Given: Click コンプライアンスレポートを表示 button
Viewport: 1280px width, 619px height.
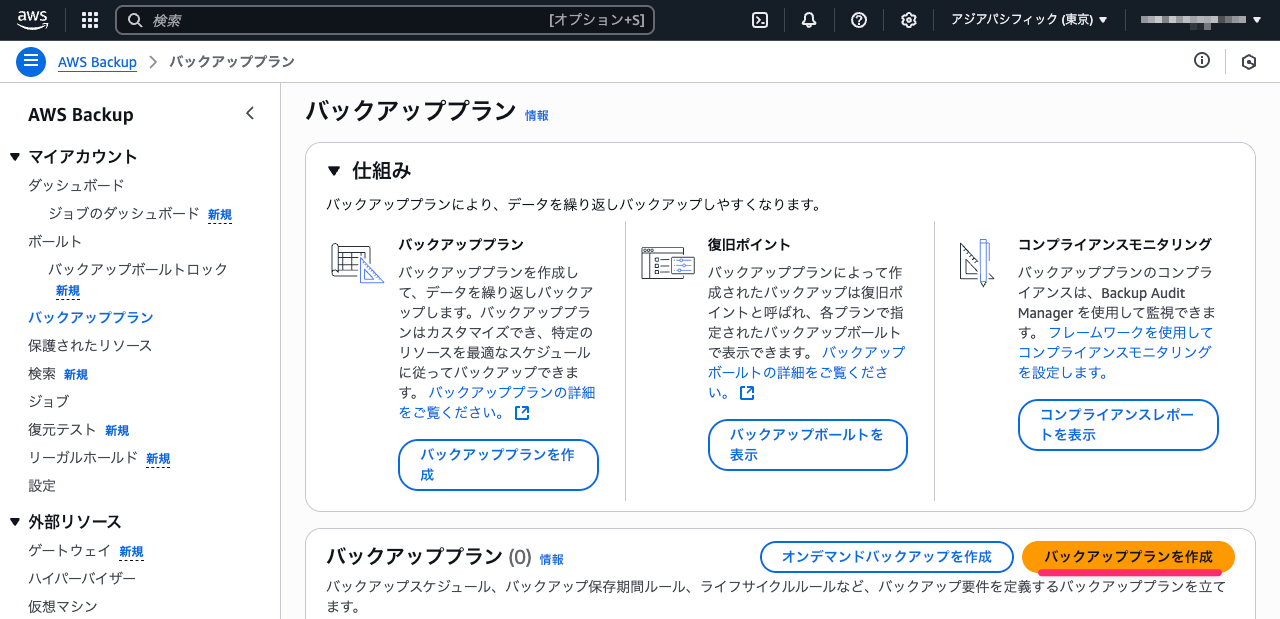Looking at the screenshot, I should (x=1118, y=425).
